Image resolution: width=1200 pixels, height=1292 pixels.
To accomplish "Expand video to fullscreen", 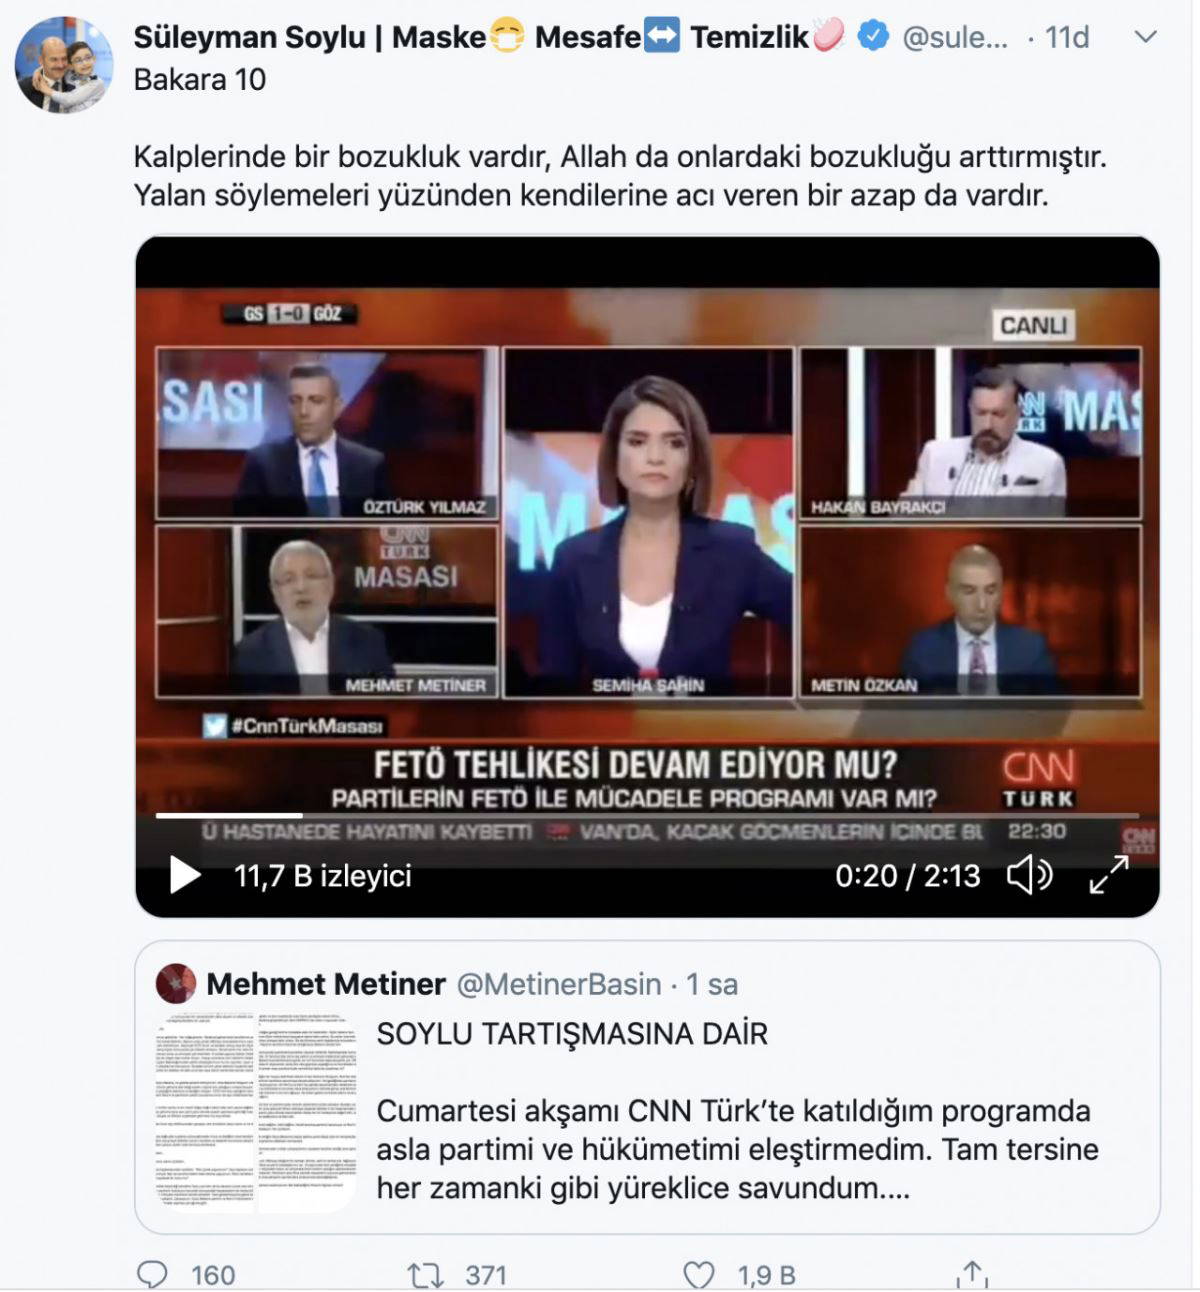I will [1109, 875].
